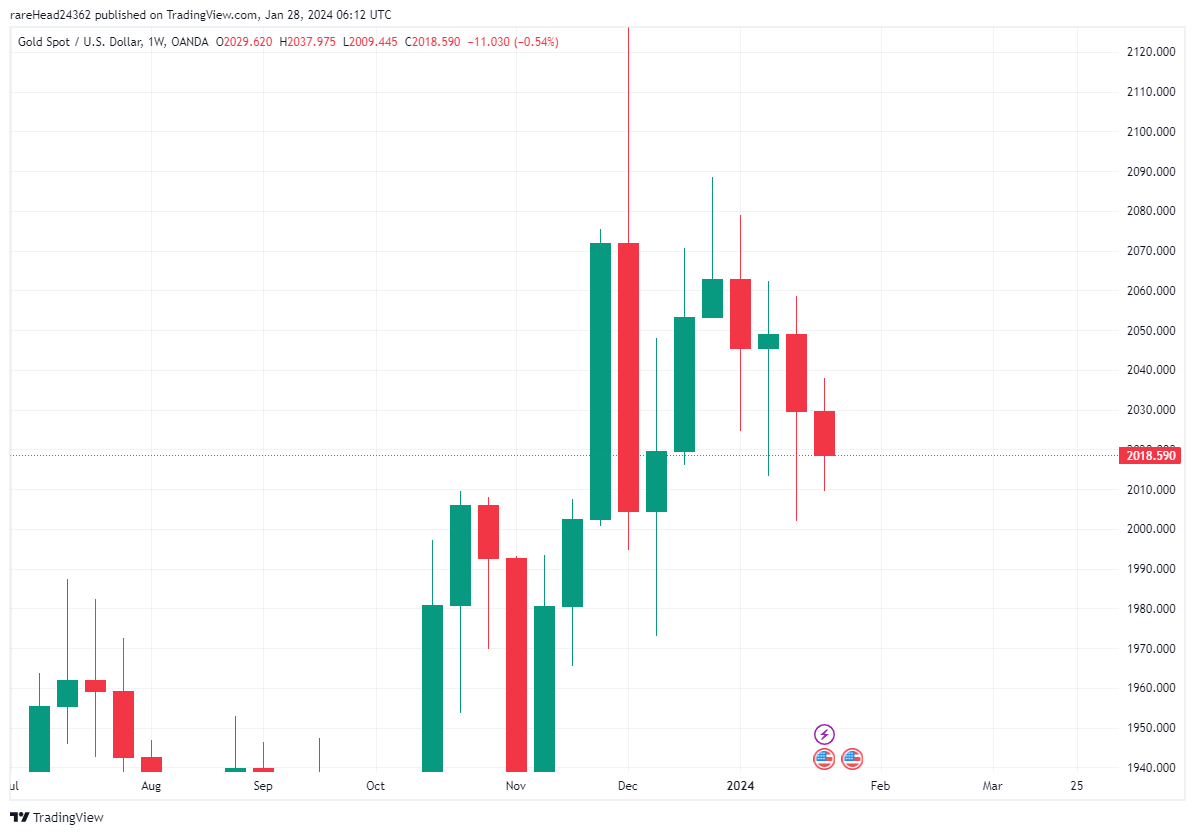The width and height of the screenshot is (1195, 835).
Task: Click the right US flag economic event icon
Action: pos(852,759)
